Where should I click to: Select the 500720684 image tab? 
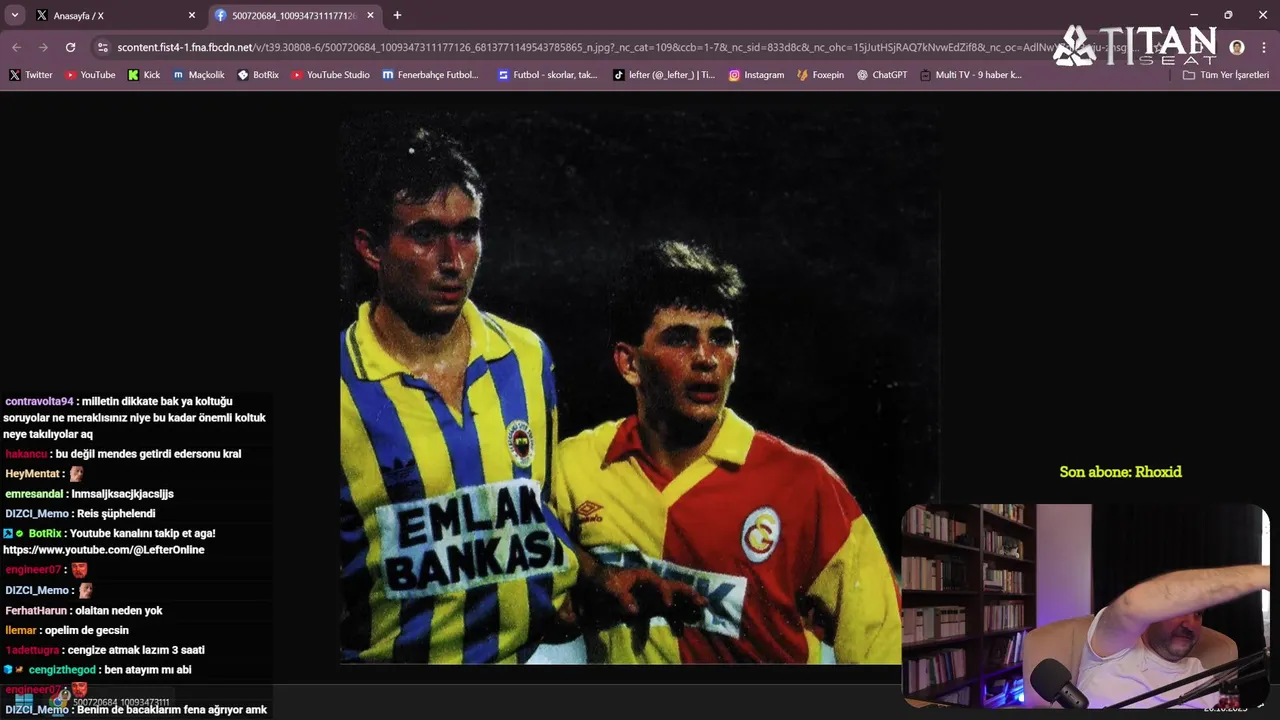click(294, 15)
